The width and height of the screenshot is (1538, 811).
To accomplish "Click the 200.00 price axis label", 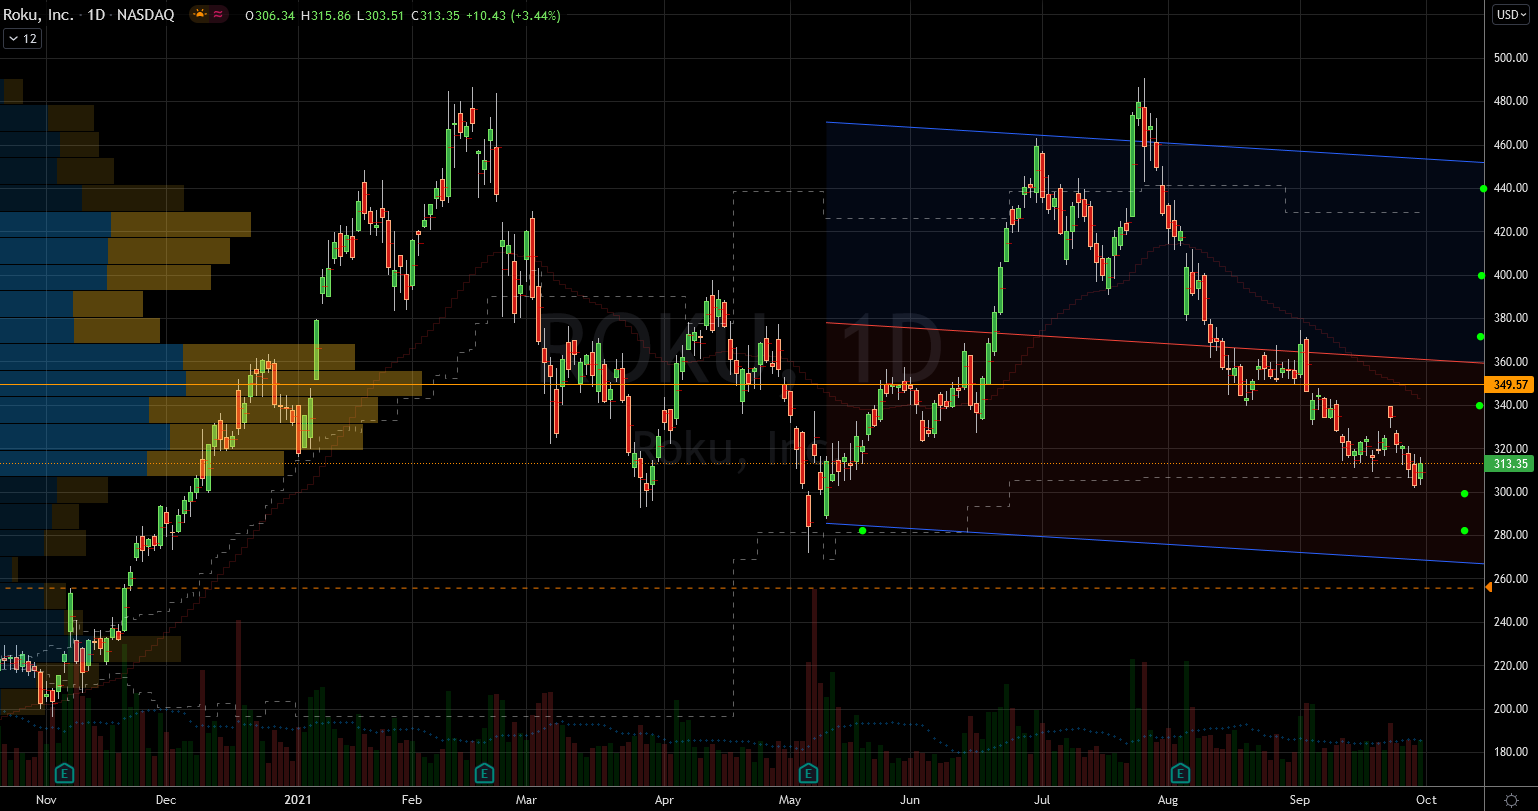I will point(1510,709).
